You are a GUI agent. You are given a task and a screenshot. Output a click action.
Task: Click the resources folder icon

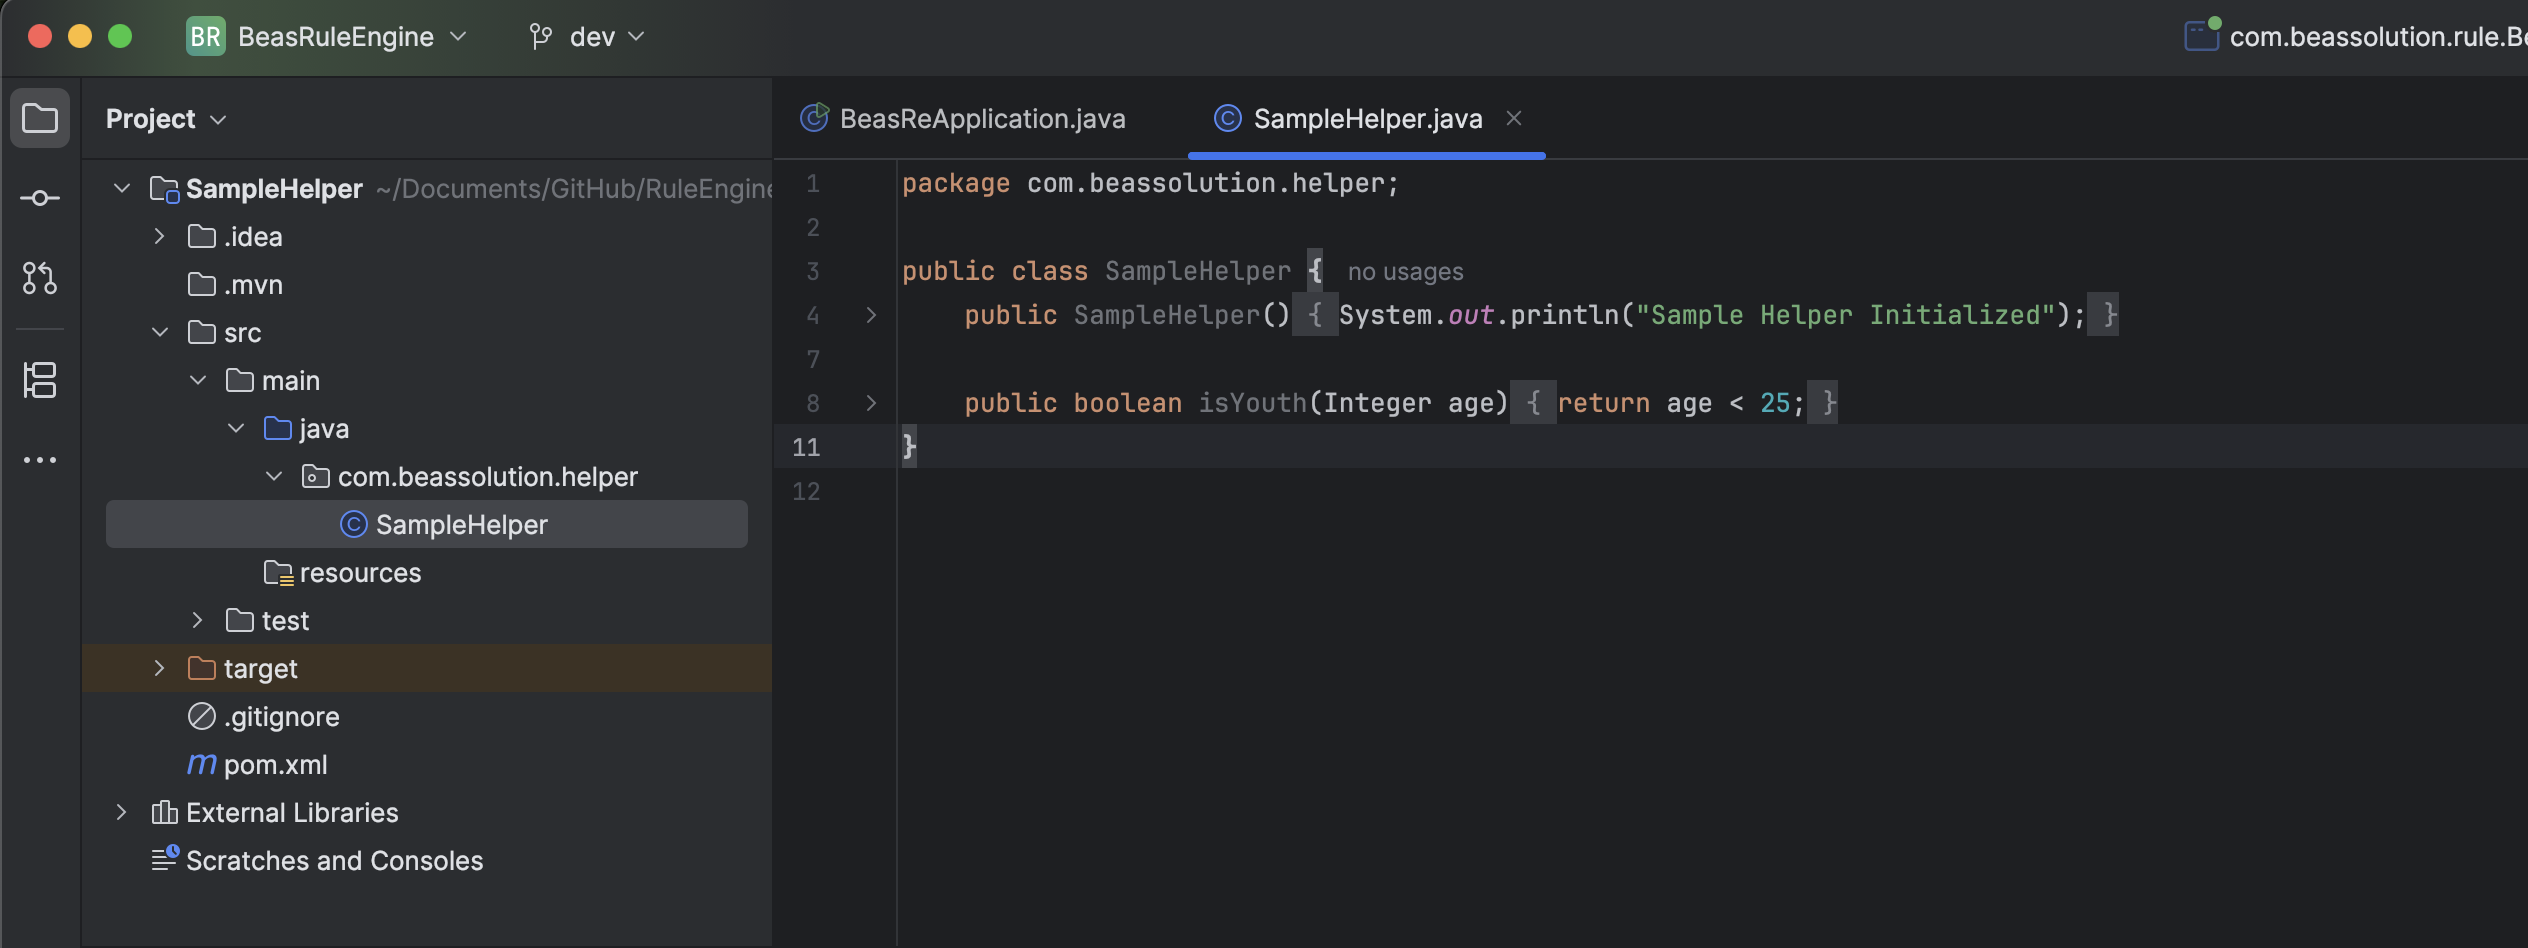278,573
